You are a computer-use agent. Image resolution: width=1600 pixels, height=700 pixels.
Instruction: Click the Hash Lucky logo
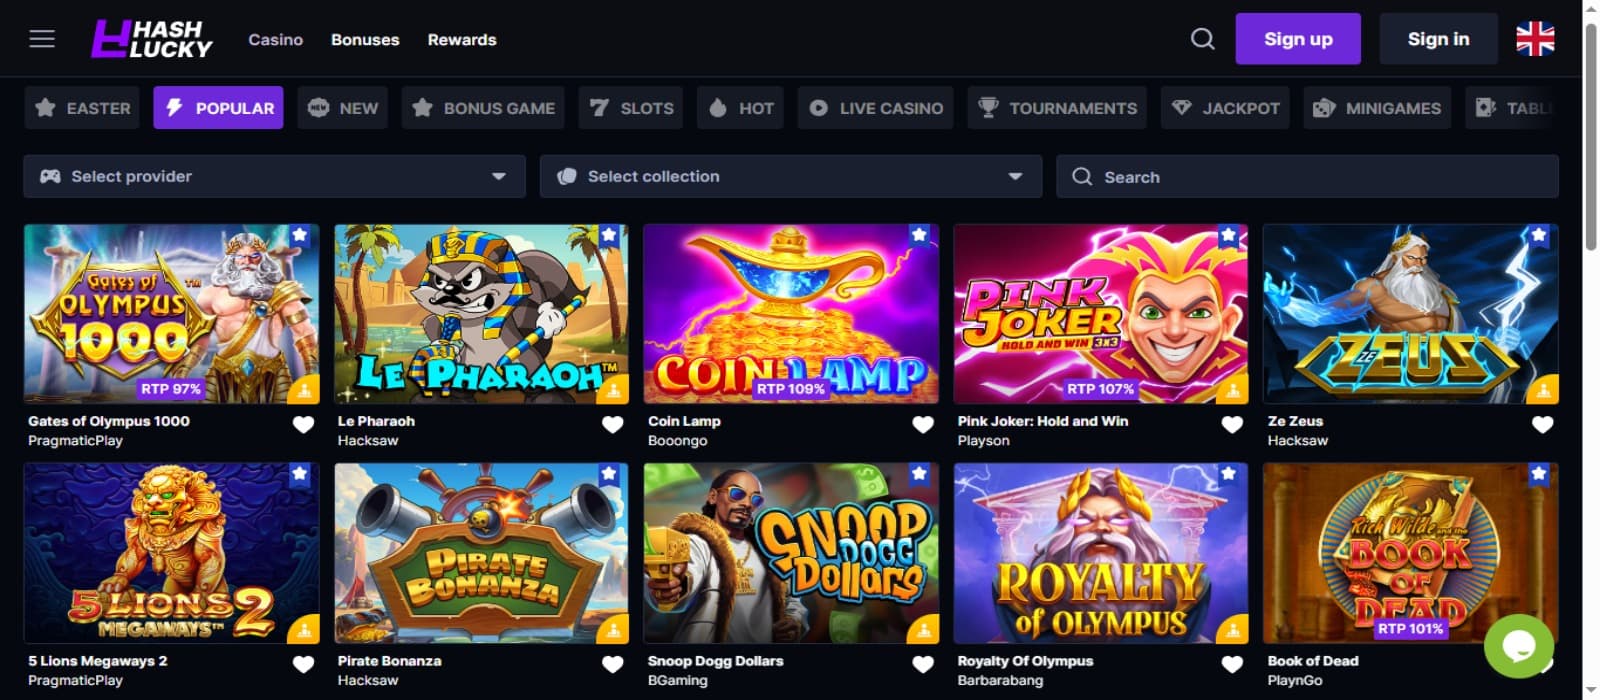click(152, 39)
